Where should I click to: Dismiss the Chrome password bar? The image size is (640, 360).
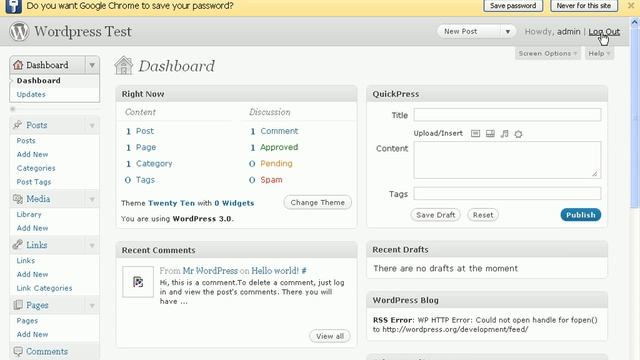pos(631,6)
